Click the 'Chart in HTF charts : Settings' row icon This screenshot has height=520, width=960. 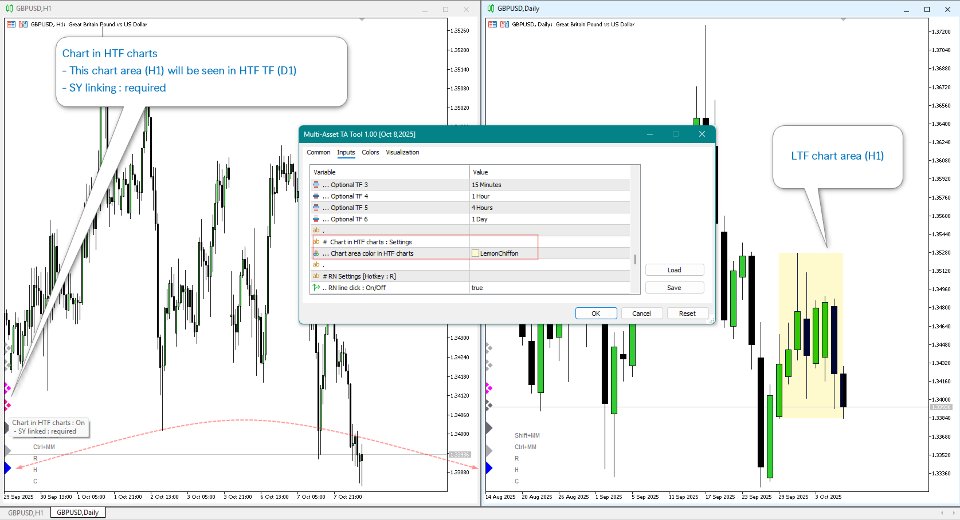pyautogui.click(x=316, y=242)
